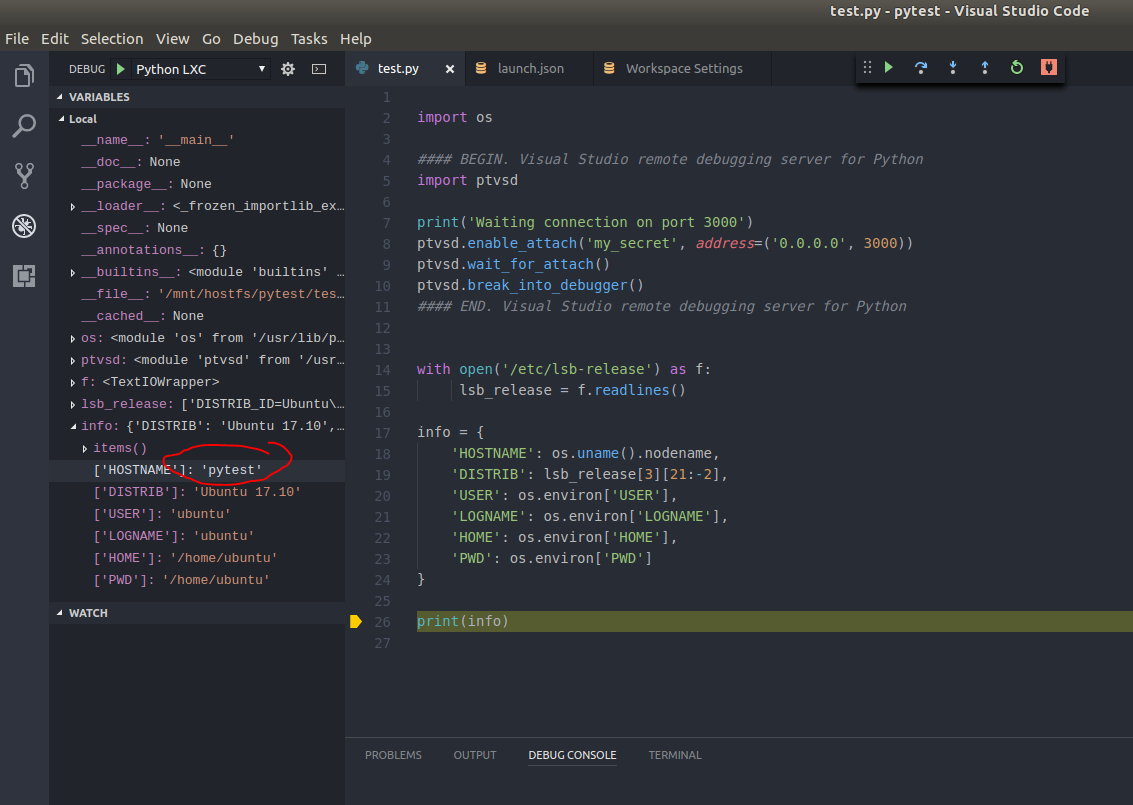This screenshot has height=805, width=1133.
Task: Close the test.py editor tab
Action: click(x=449, y=69)
